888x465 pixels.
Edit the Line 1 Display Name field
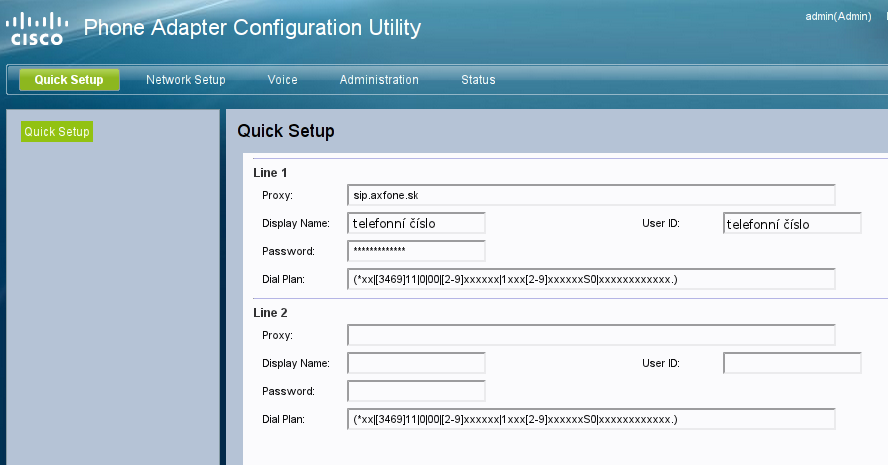[416, 223]
